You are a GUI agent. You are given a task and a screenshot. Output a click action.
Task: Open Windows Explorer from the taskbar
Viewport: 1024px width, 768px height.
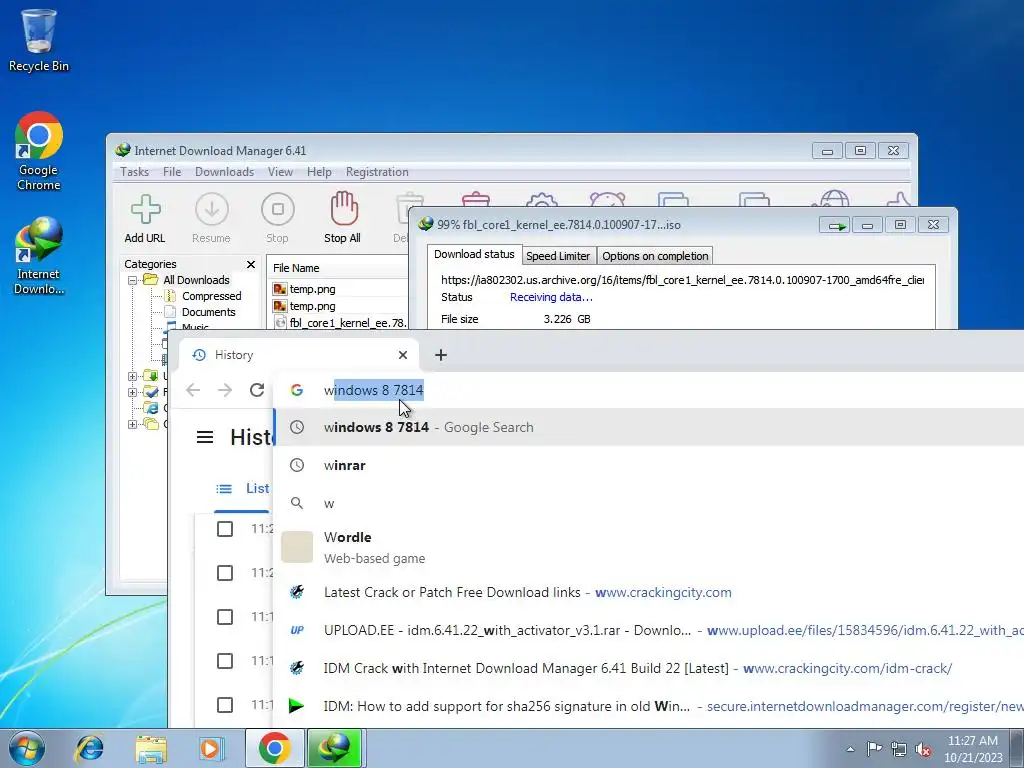coord(151,748)
